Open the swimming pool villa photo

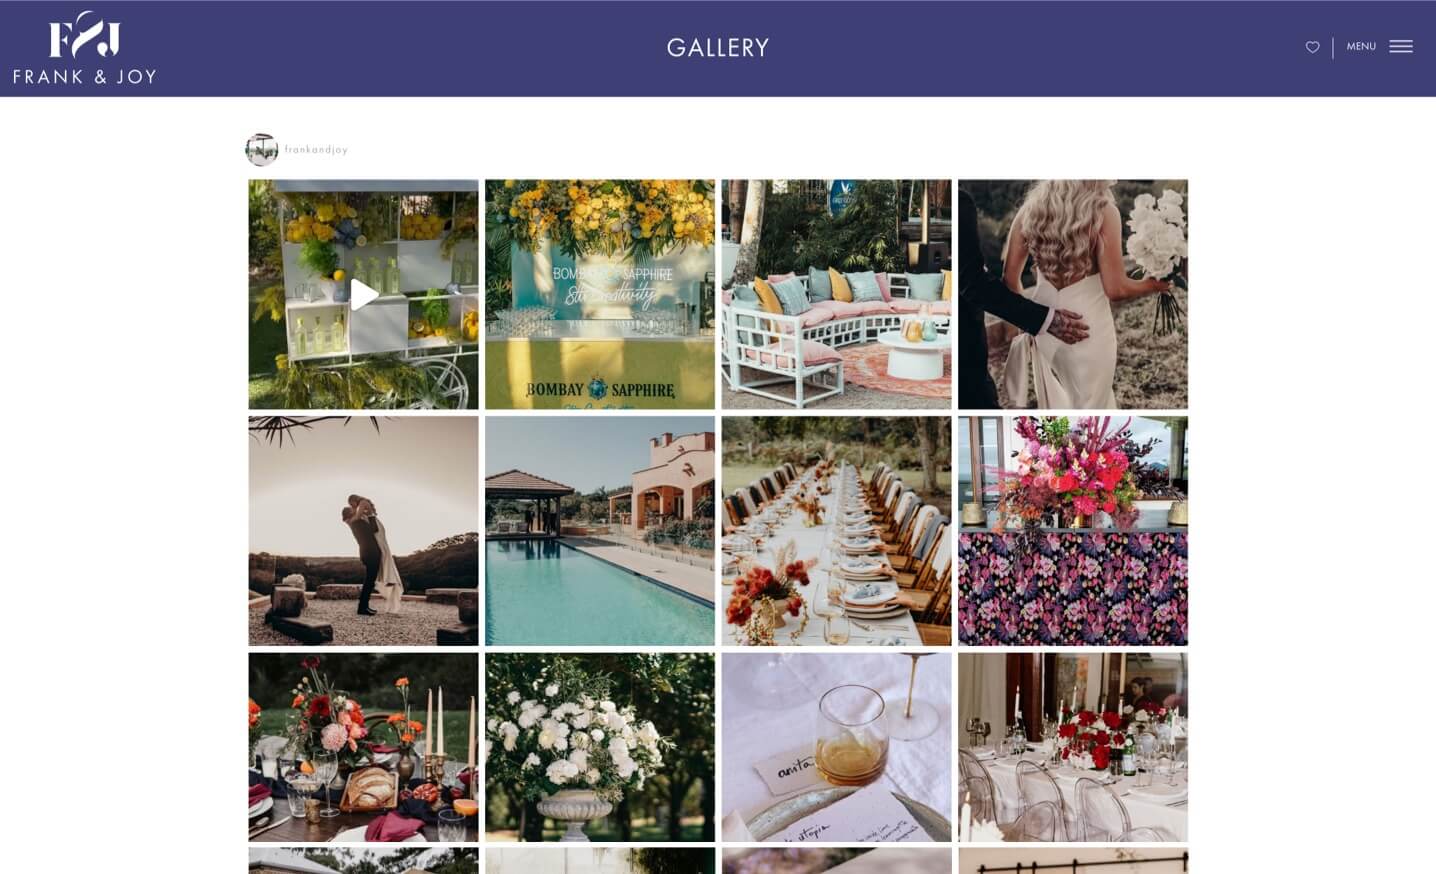click(x=600, y=531)
